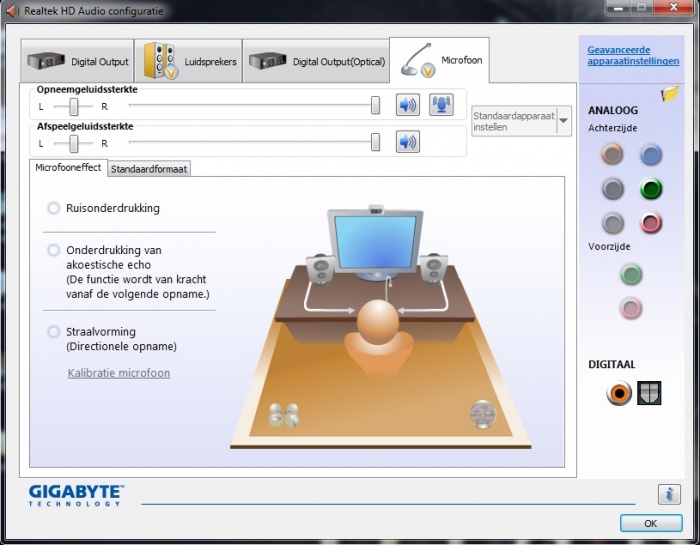Switch to the Digital Output(Optical) tab

point(316,61)
